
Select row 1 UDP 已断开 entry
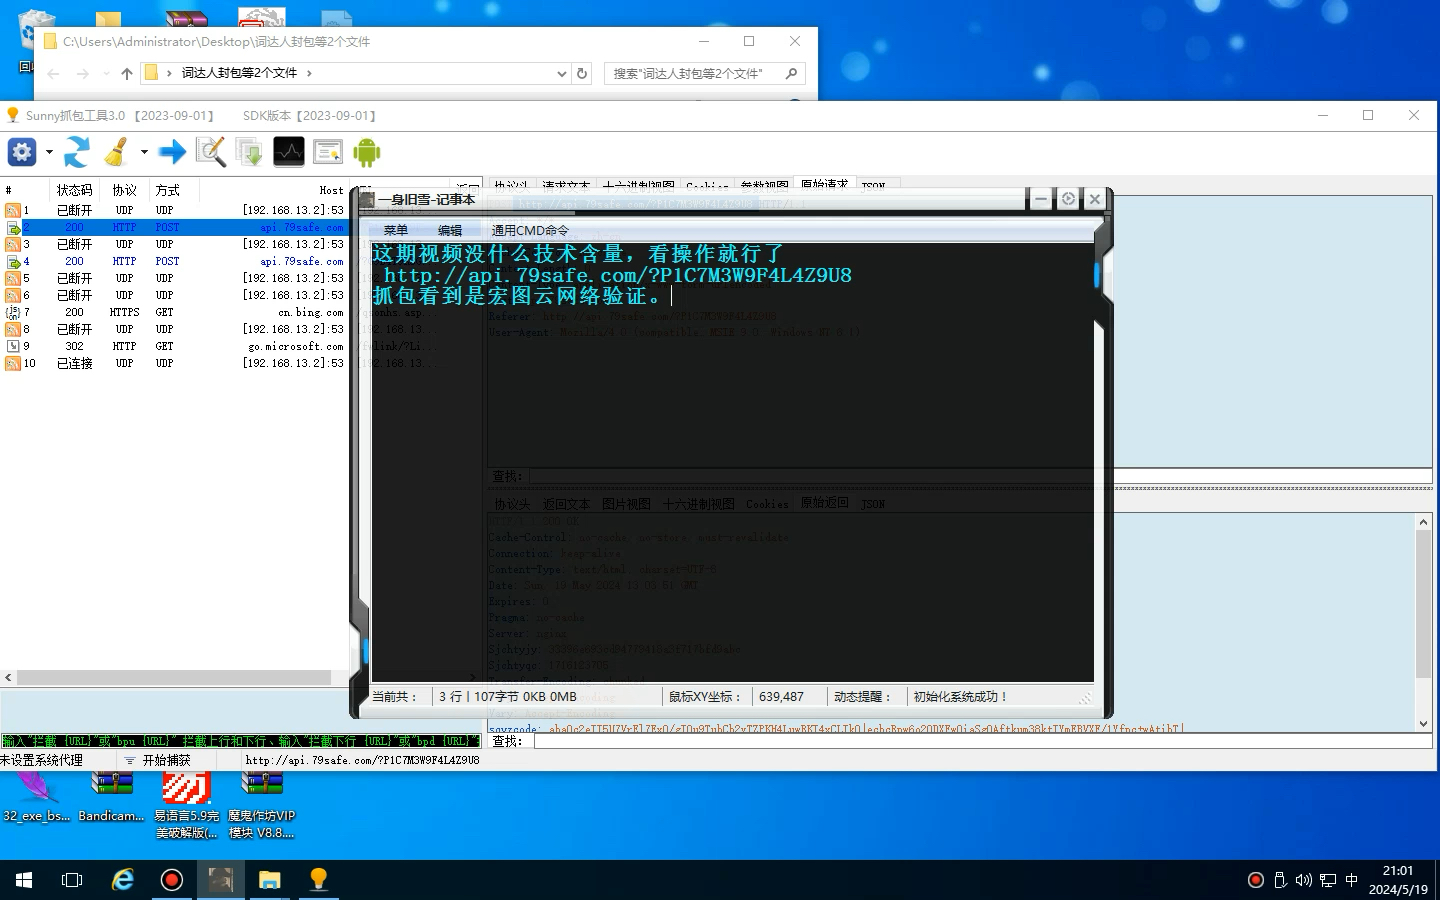[x=174, y=210]
